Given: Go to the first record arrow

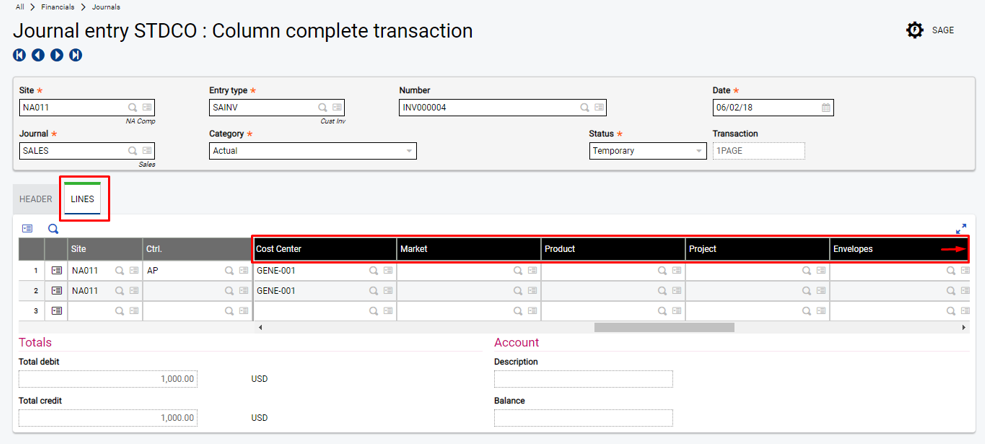Looking at the screenshot, I should (19, 55).
